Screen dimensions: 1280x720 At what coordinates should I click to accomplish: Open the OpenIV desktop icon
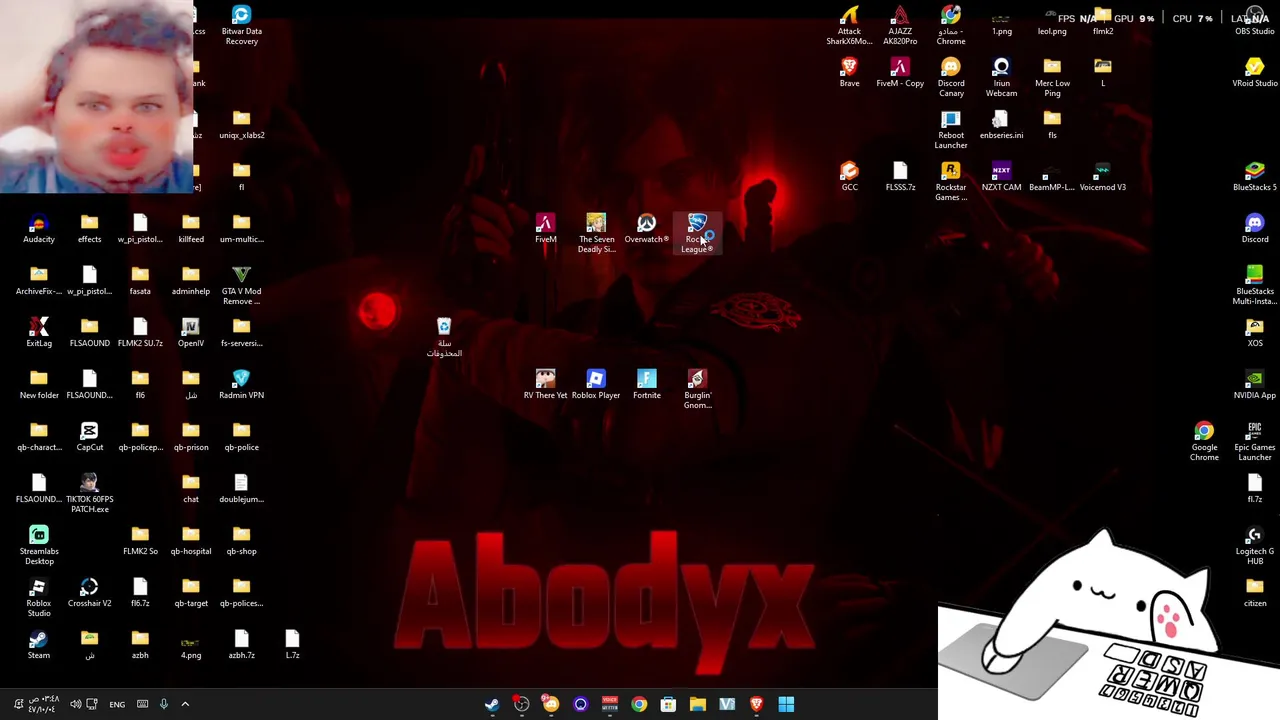pyautogui.click(x=190, y=332)
